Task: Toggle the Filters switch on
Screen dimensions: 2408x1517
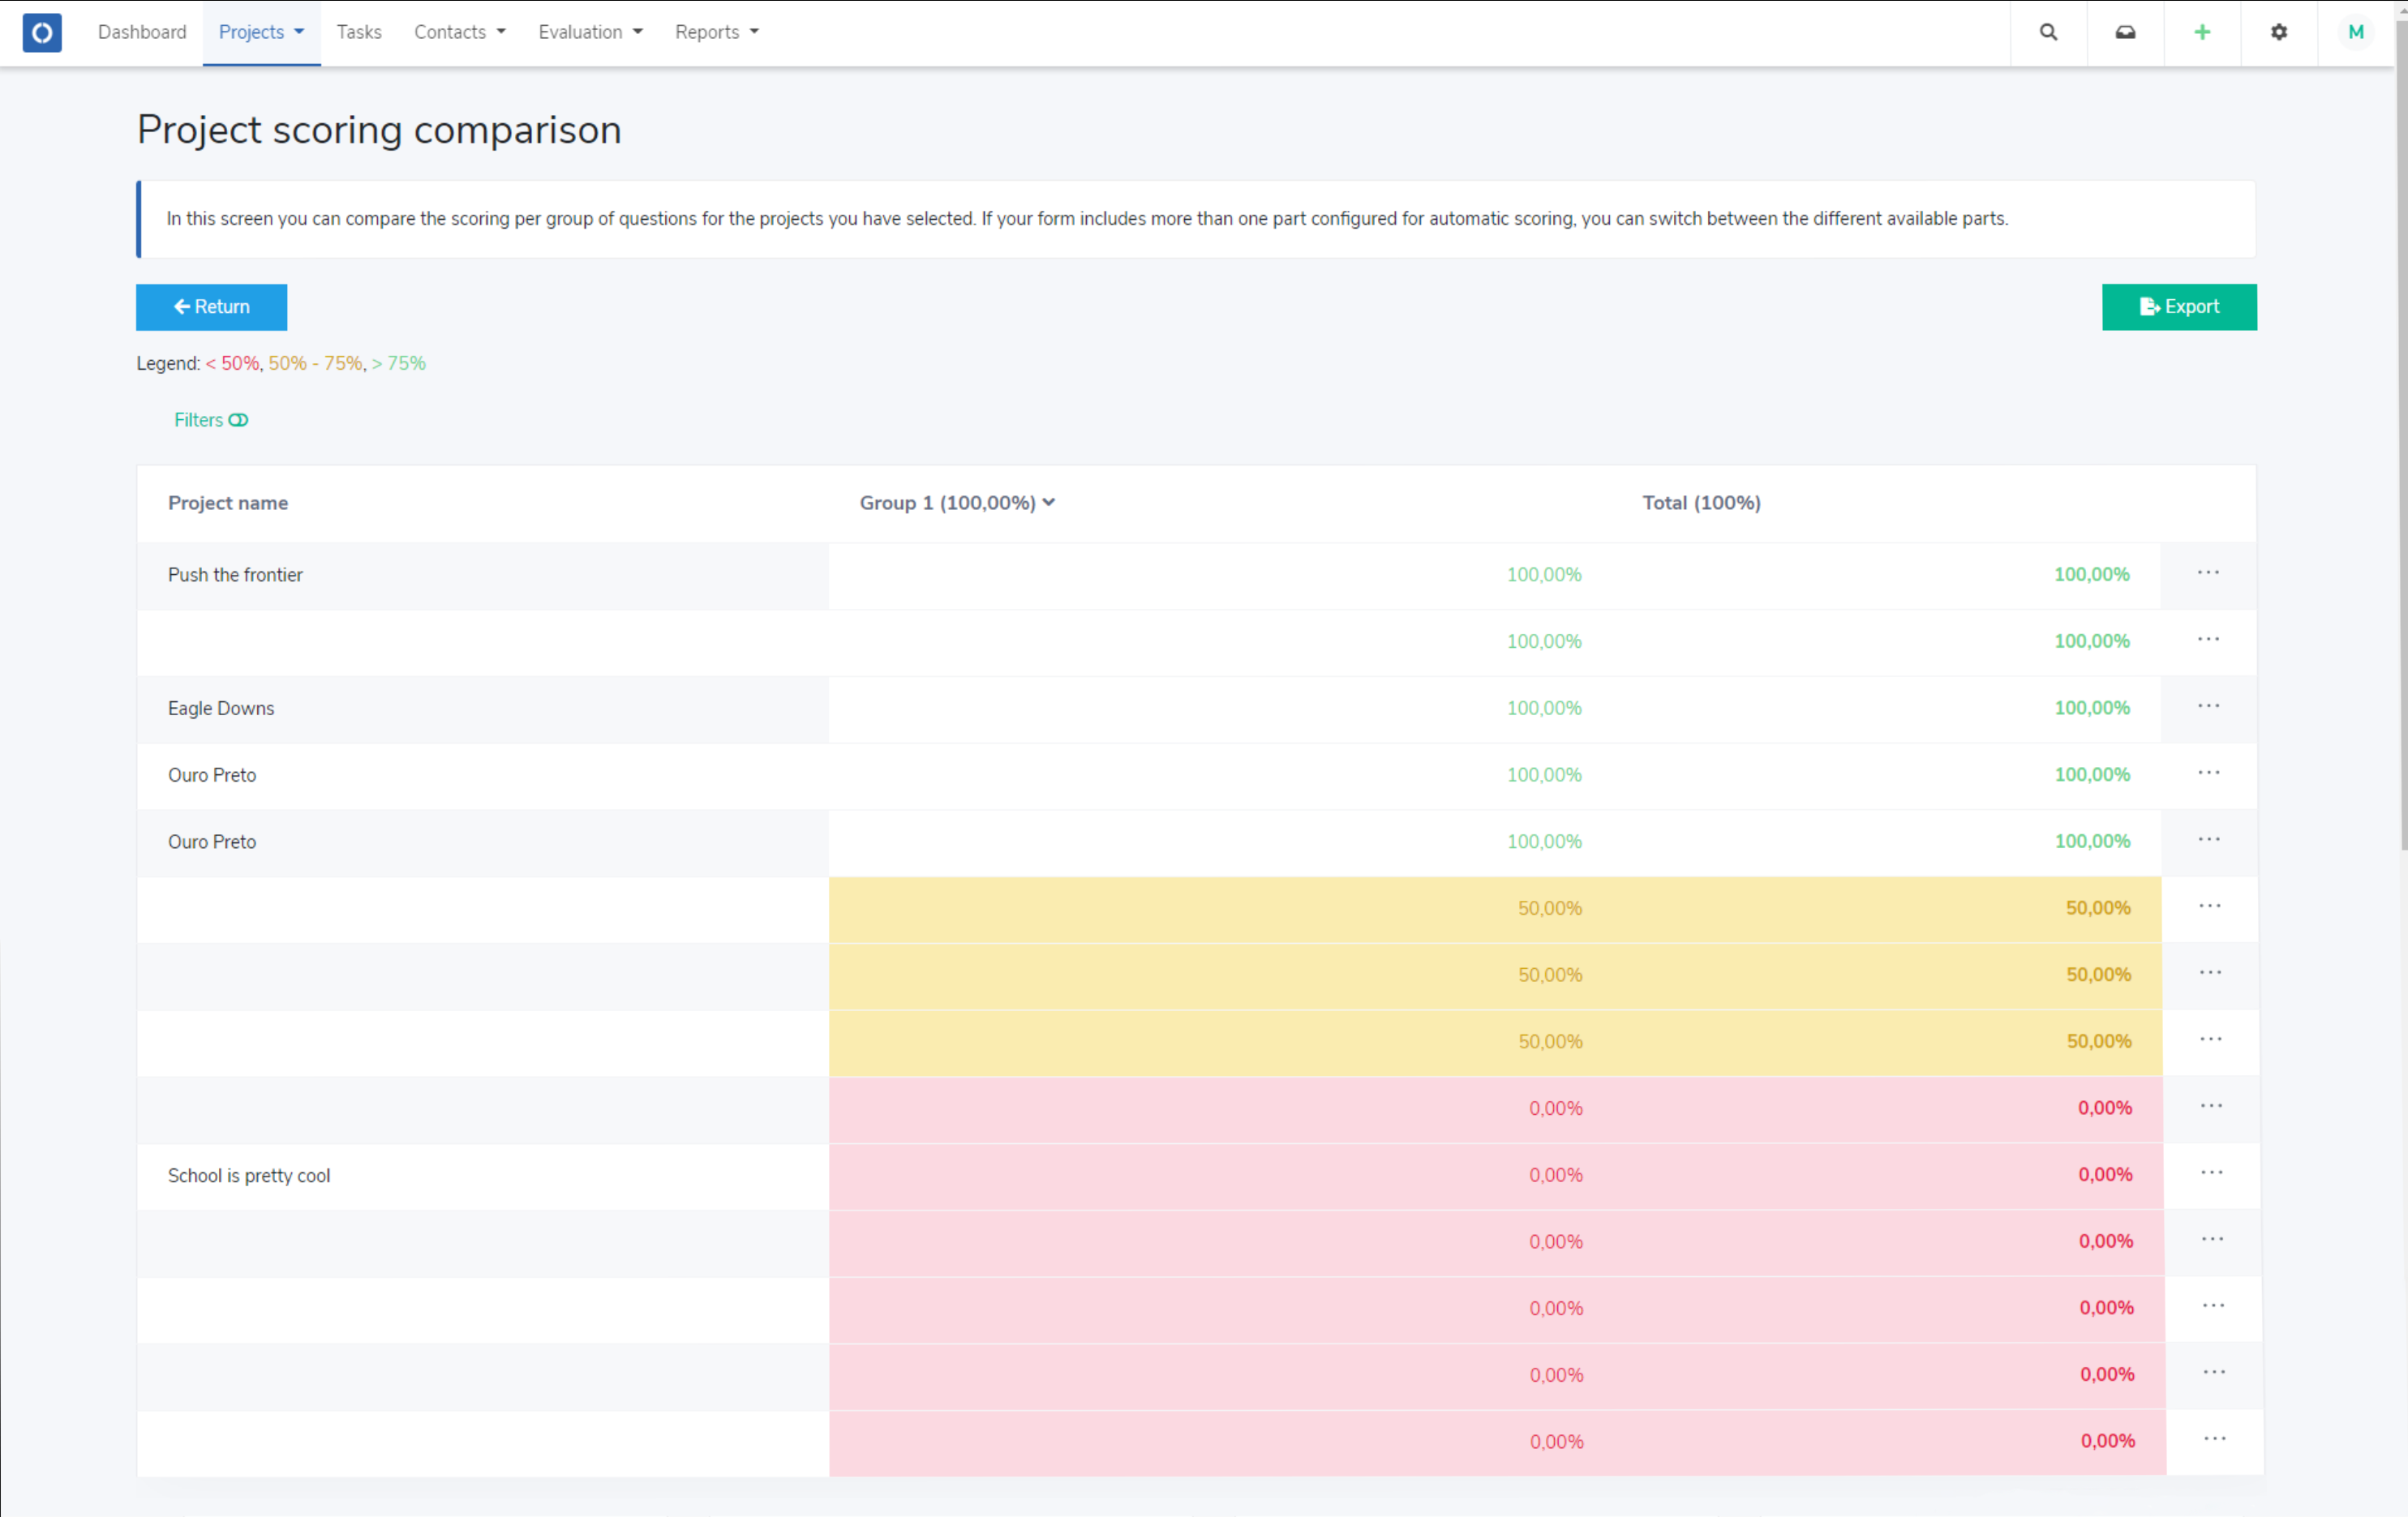Action: click(243, 419)
